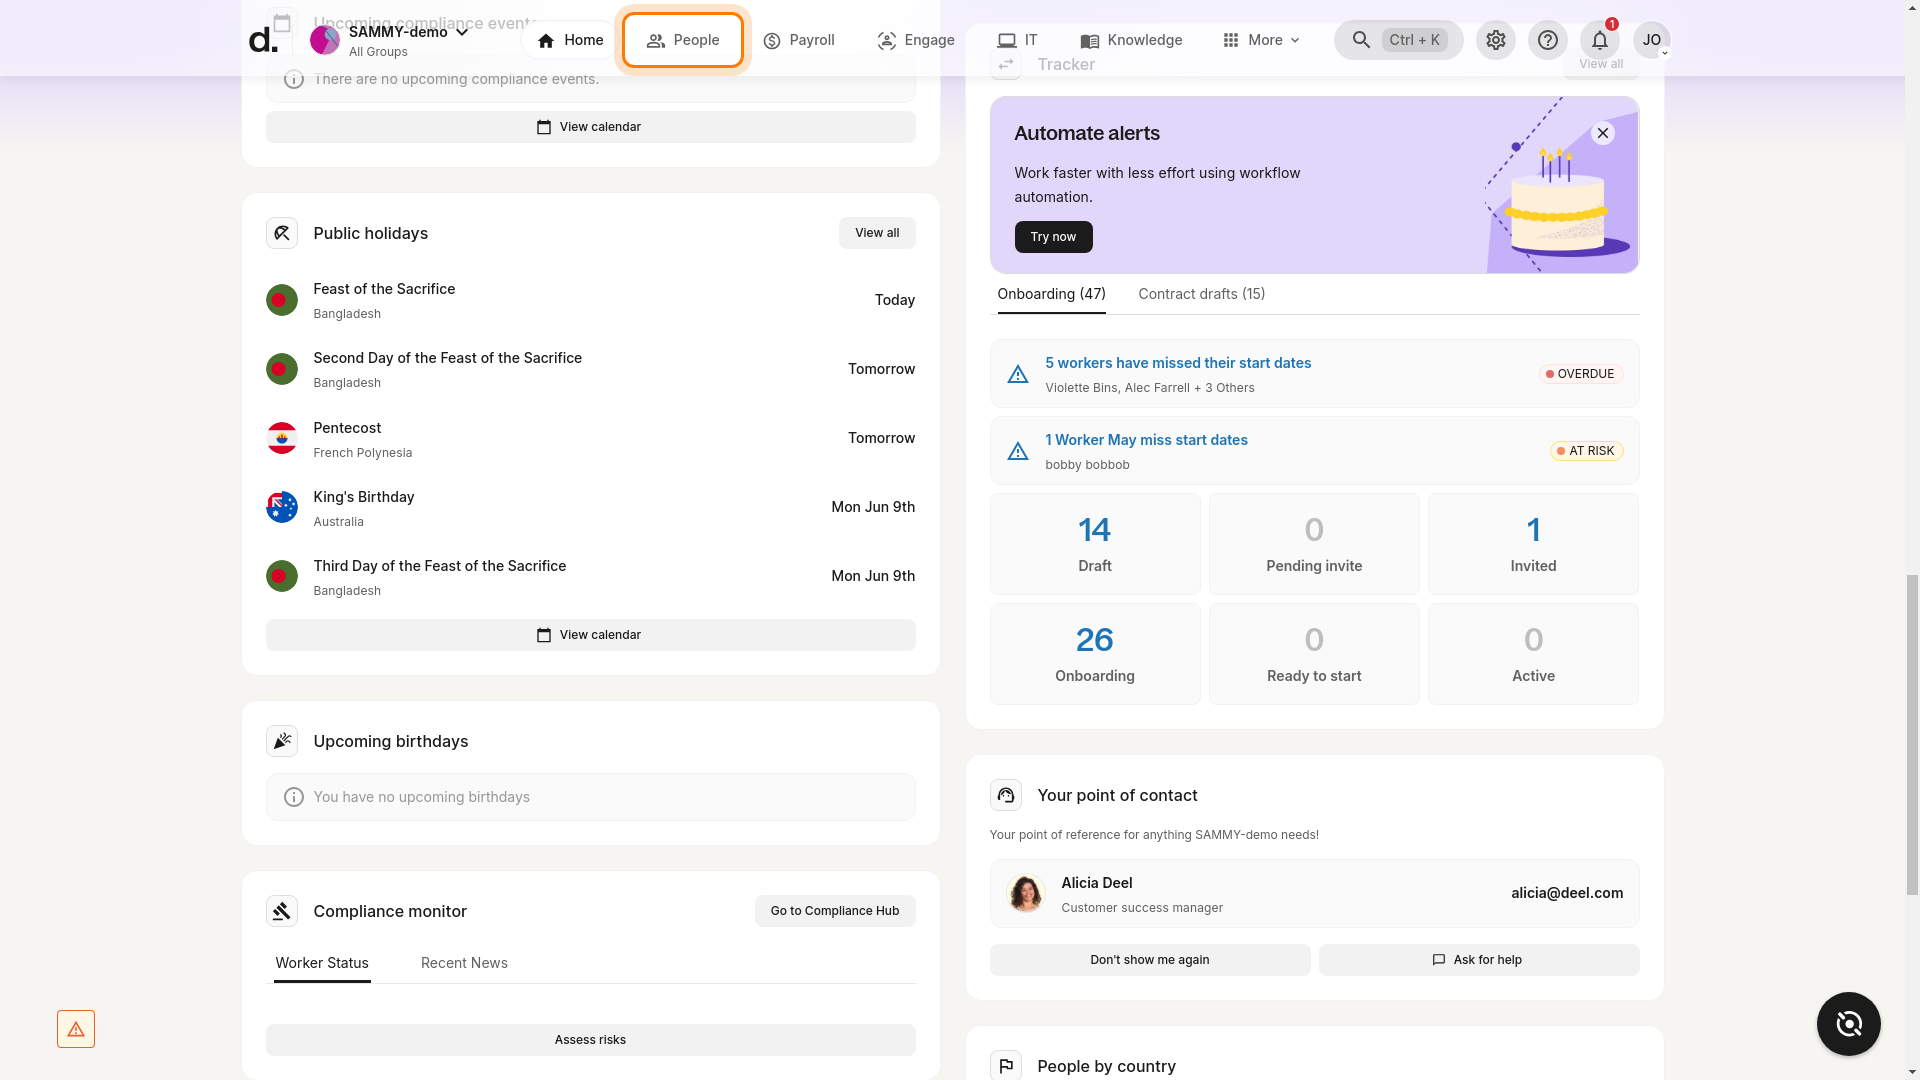1920x1080 pixels.
Task: Open the 0 Pending invite tile
Action: click(x=1314, y=544)
